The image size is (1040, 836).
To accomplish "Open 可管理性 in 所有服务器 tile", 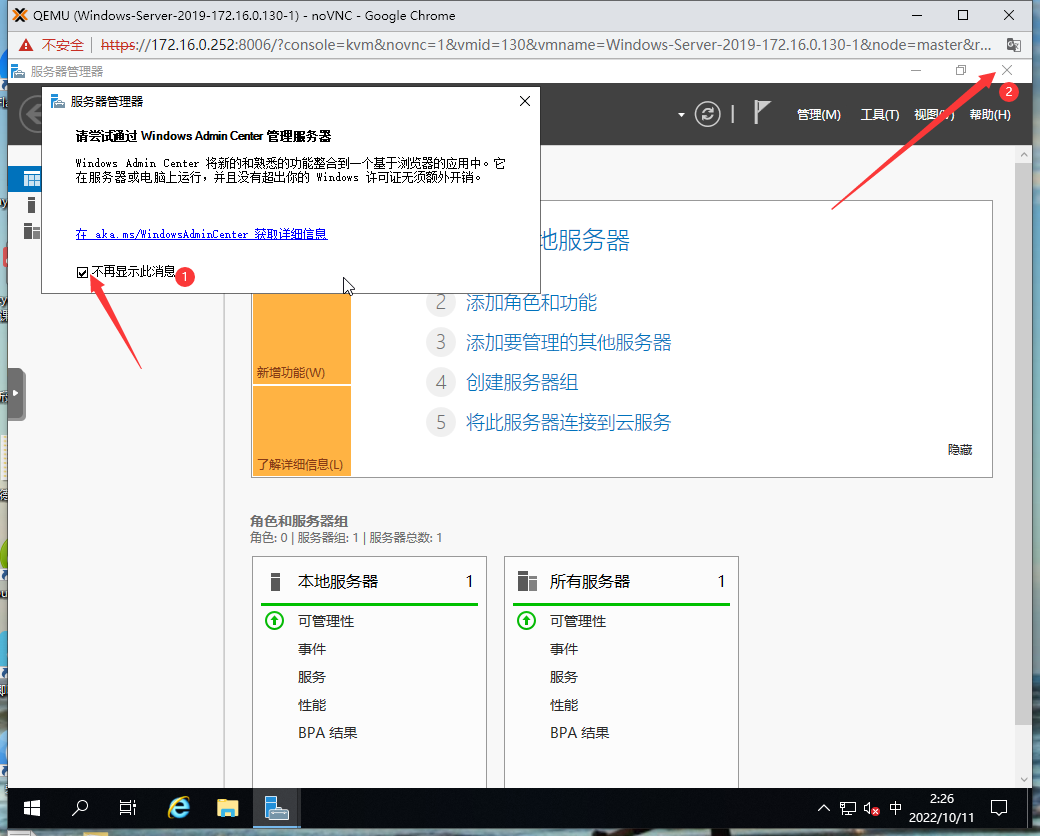I will pos(578,621).
